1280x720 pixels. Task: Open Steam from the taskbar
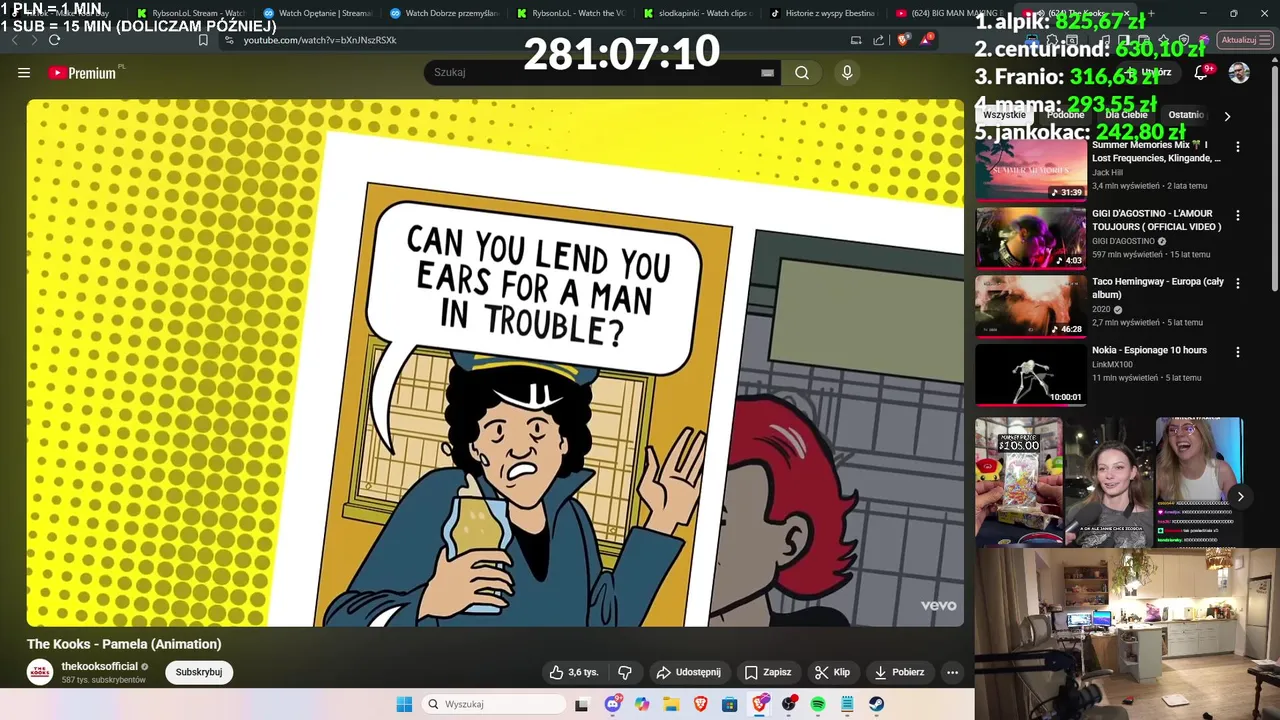tap(877, 704)
